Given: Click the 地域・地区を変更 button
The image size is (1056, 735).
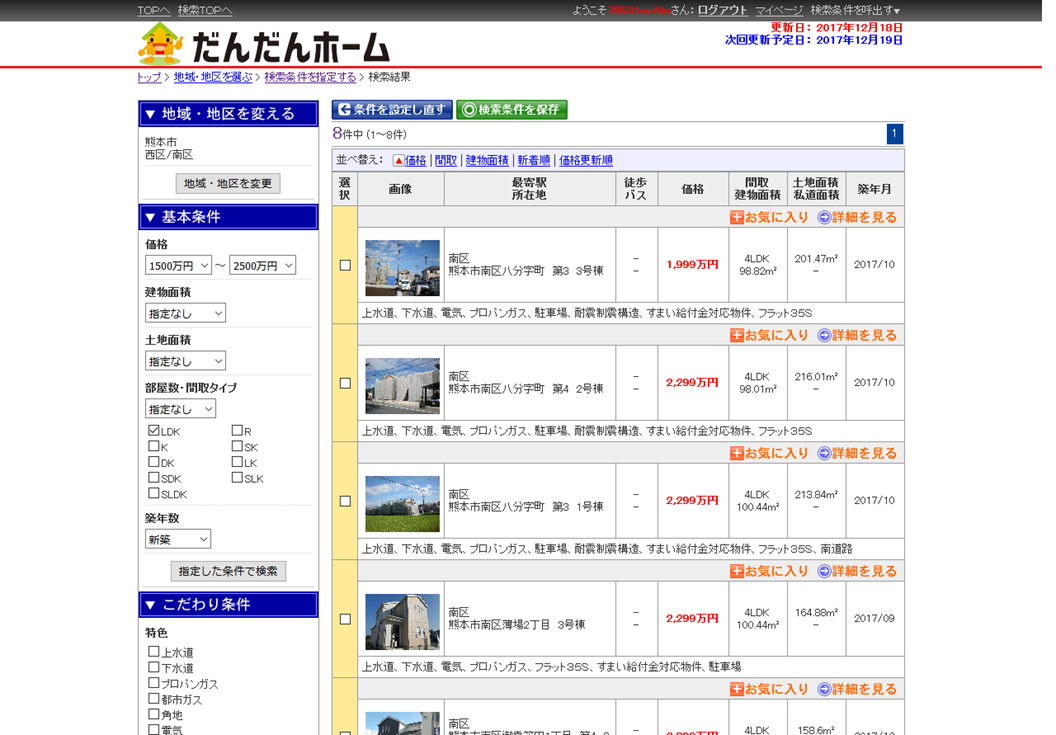Looking at the screenshot, I should pyautogui.click(x=228, y=184).
